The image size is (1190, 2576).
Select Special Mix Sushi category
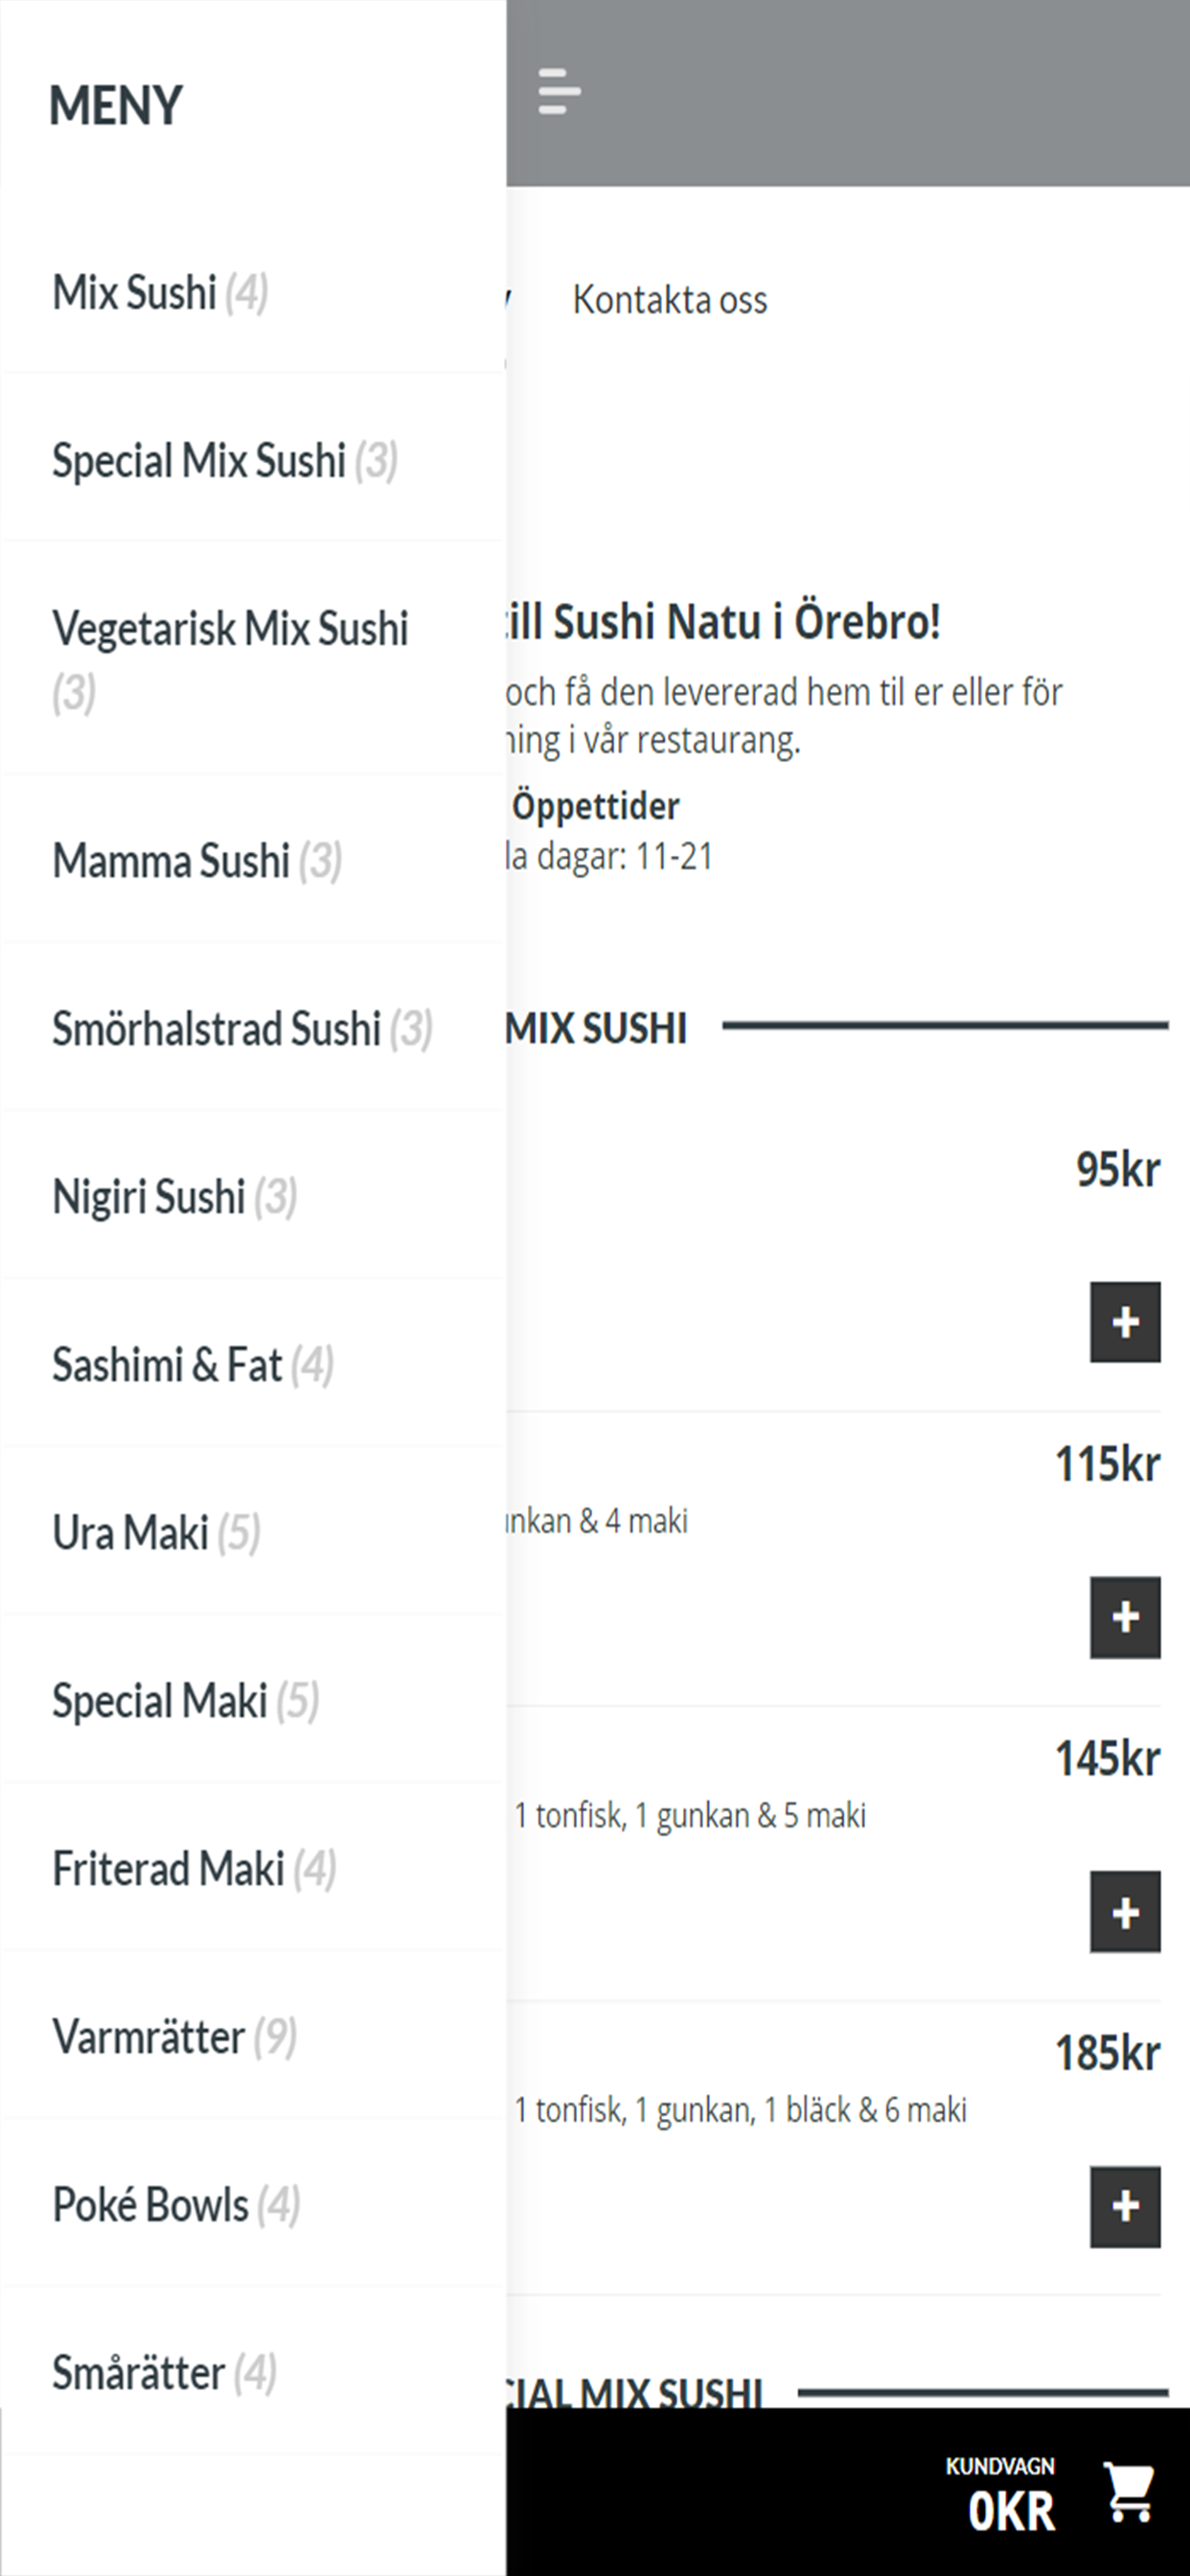254,460
